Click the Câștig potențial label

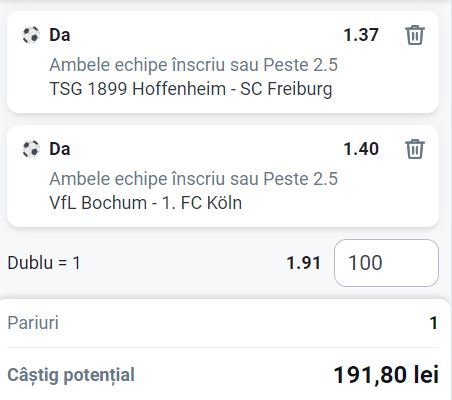pyautogui.click(x=71, y=375)
